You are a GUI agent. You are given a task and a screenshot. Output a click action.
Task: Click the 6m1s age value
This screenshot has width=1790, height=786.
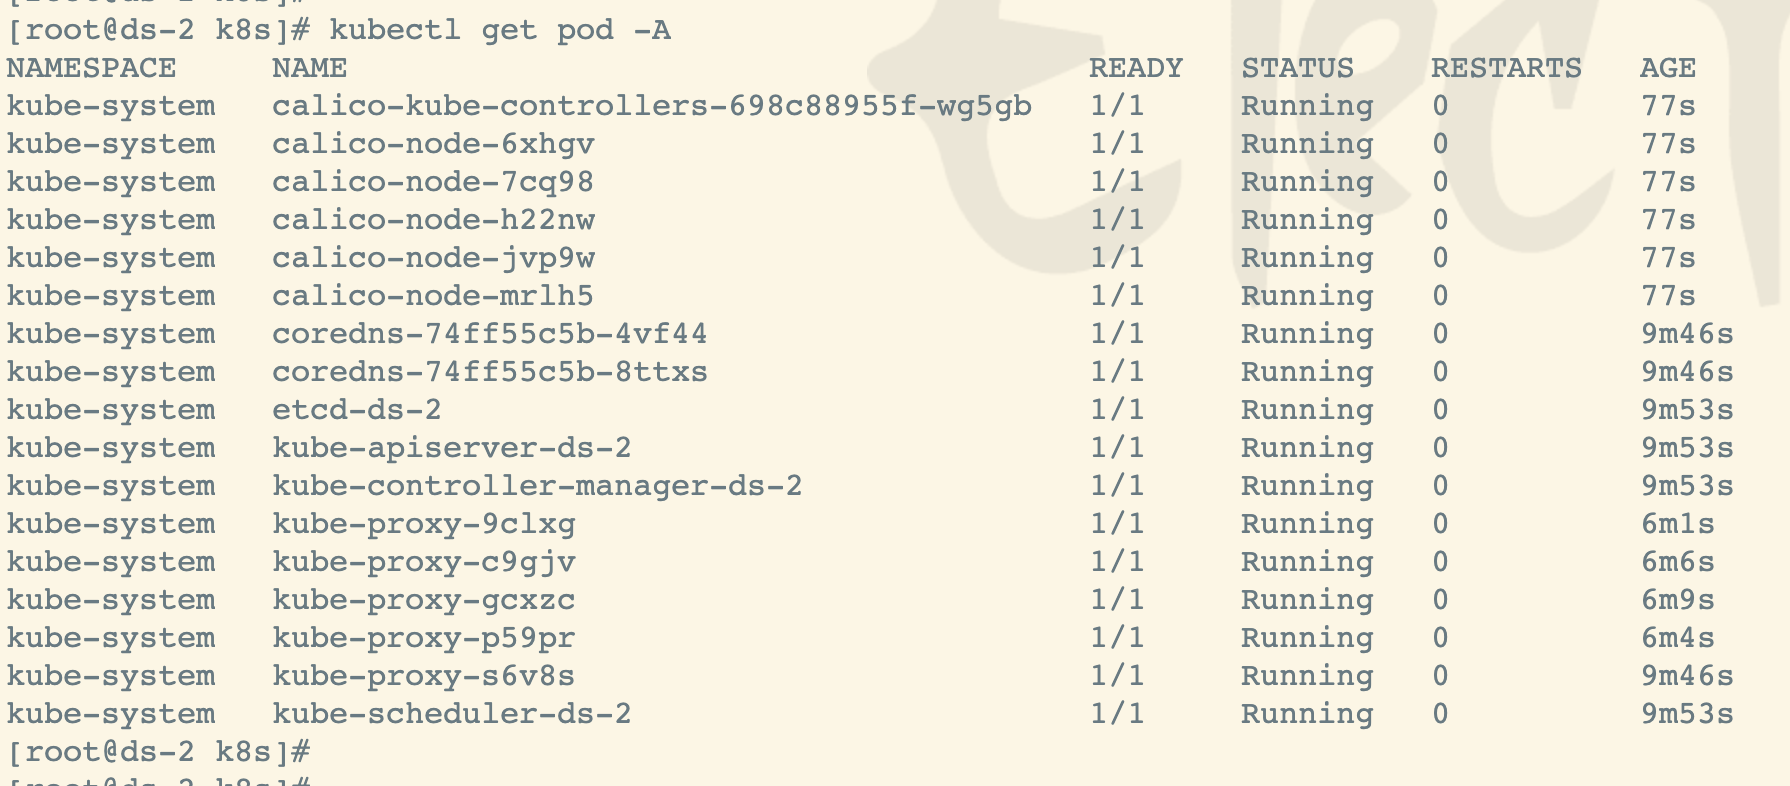coord(1677,524)
